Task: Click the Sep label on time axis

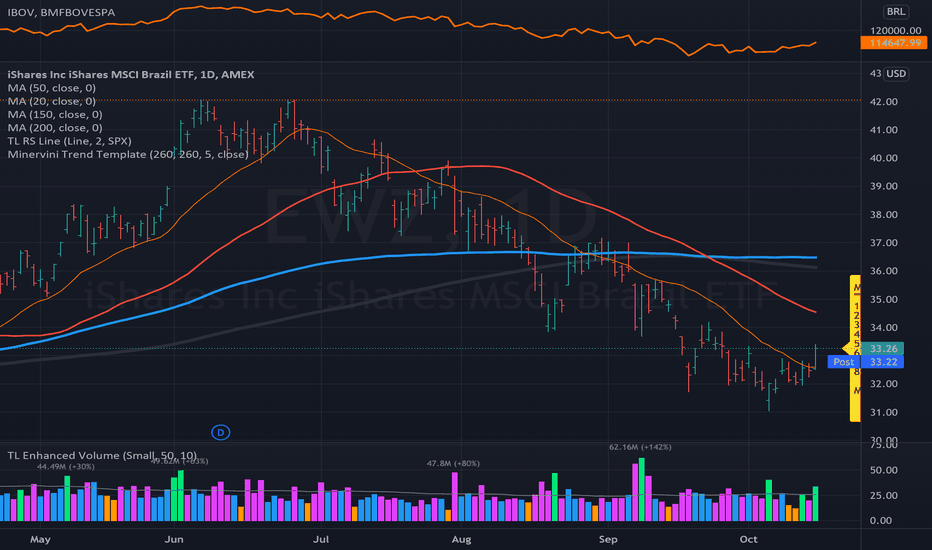Action: tap(608, 539)
